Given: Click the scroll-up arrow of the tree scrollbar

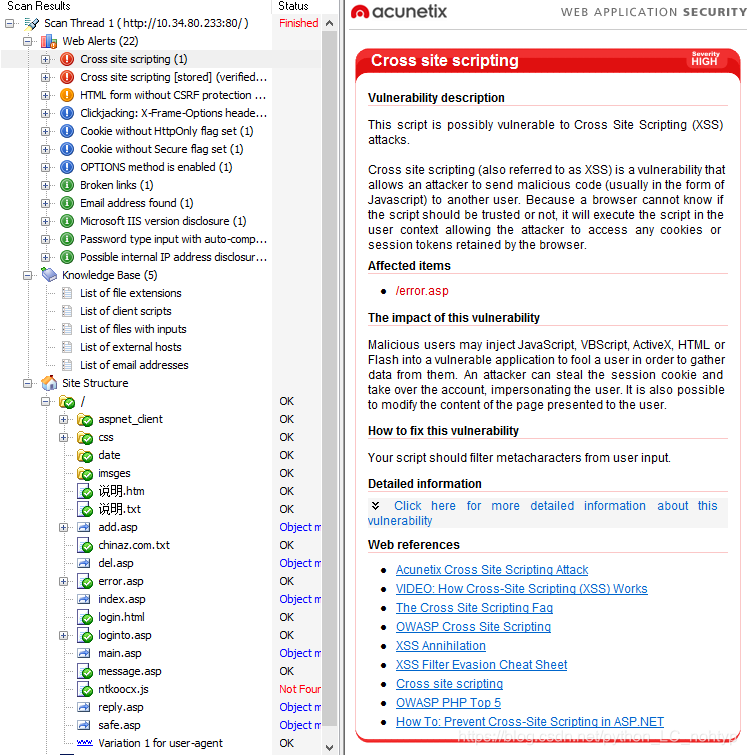Looking at the screenshot, I should click(x=329, y=23).
